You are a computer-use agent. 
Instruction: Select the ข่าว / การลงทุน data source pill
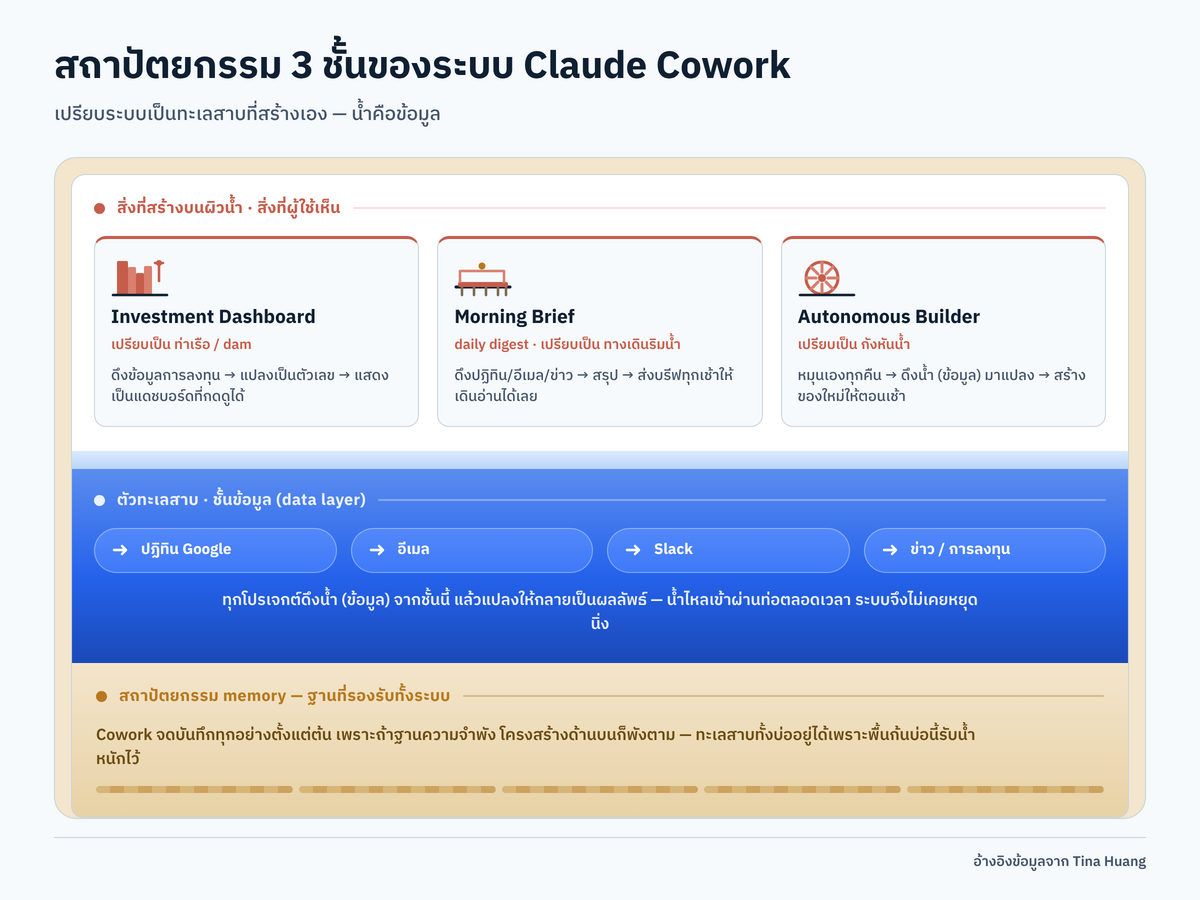(x=985, y=550)
